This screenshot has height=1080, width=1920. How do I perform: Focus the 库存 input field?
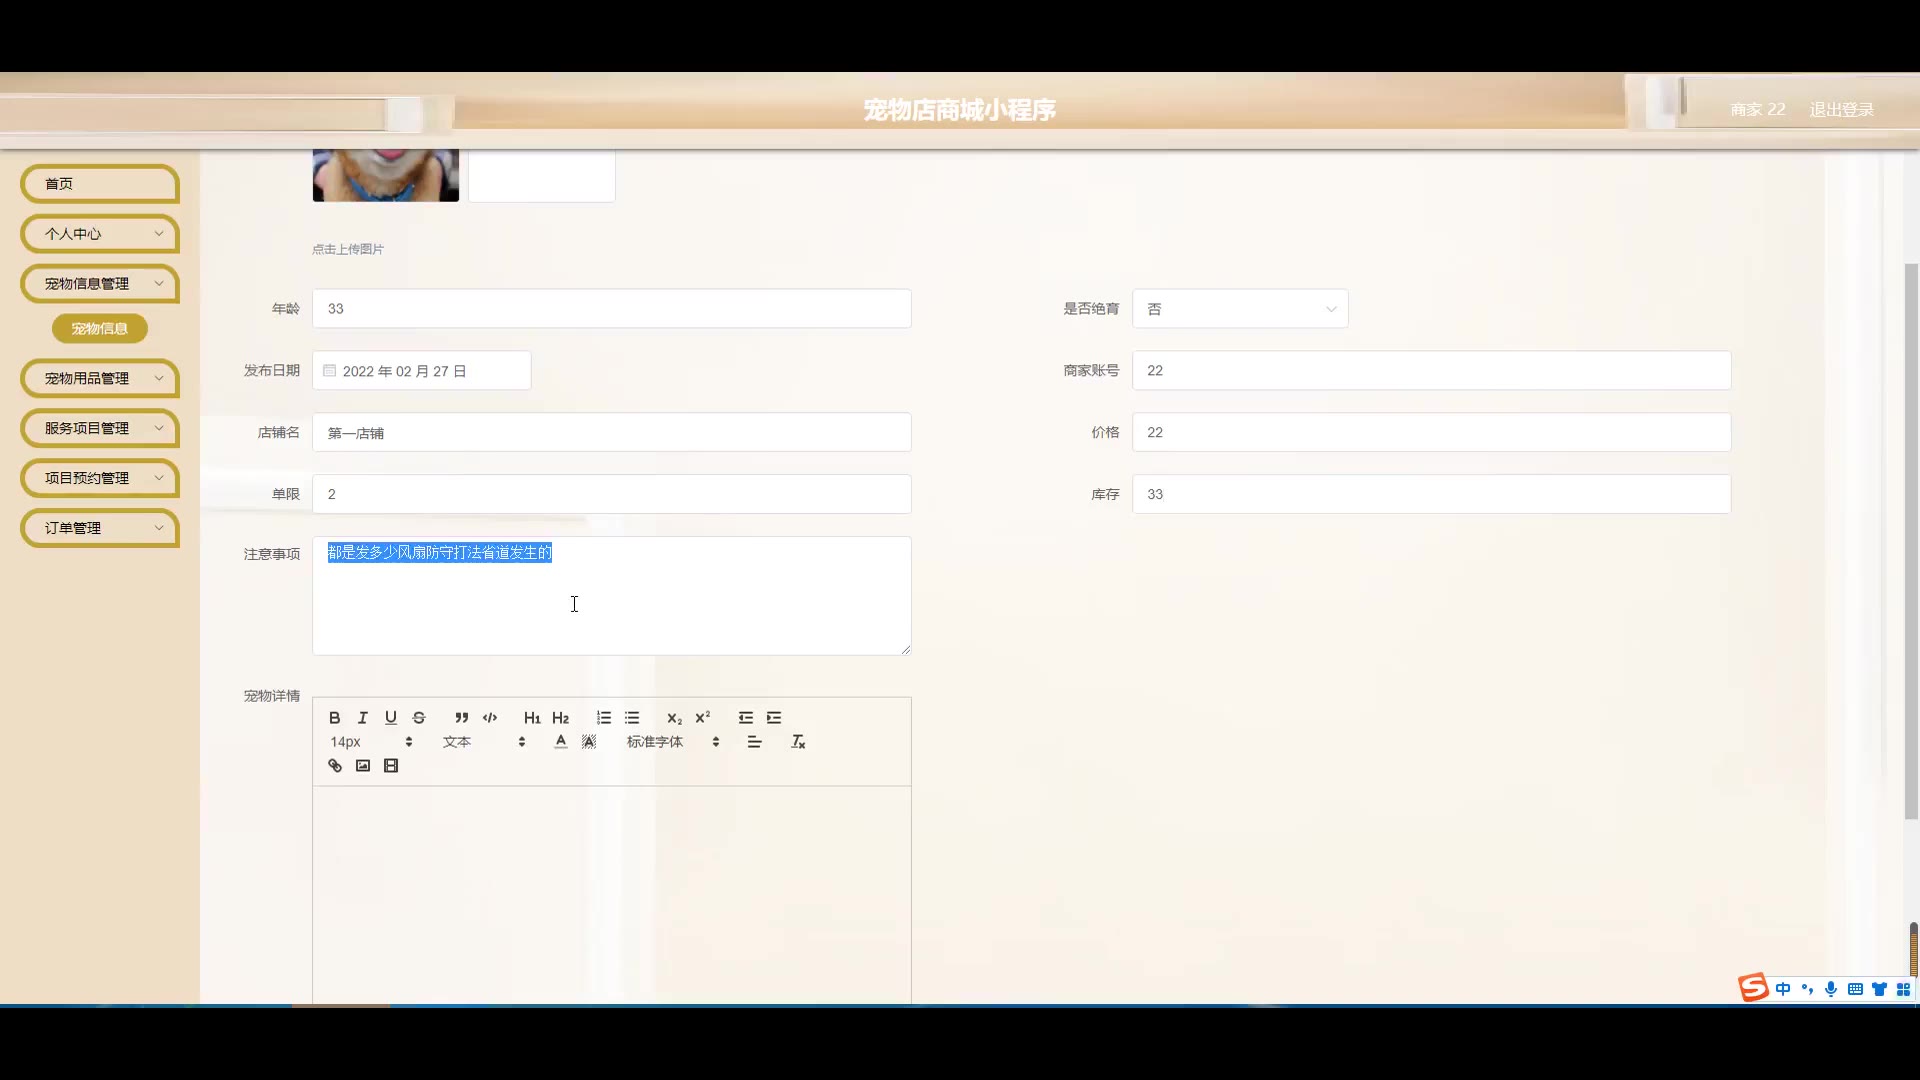click(x=1431, y=494)
